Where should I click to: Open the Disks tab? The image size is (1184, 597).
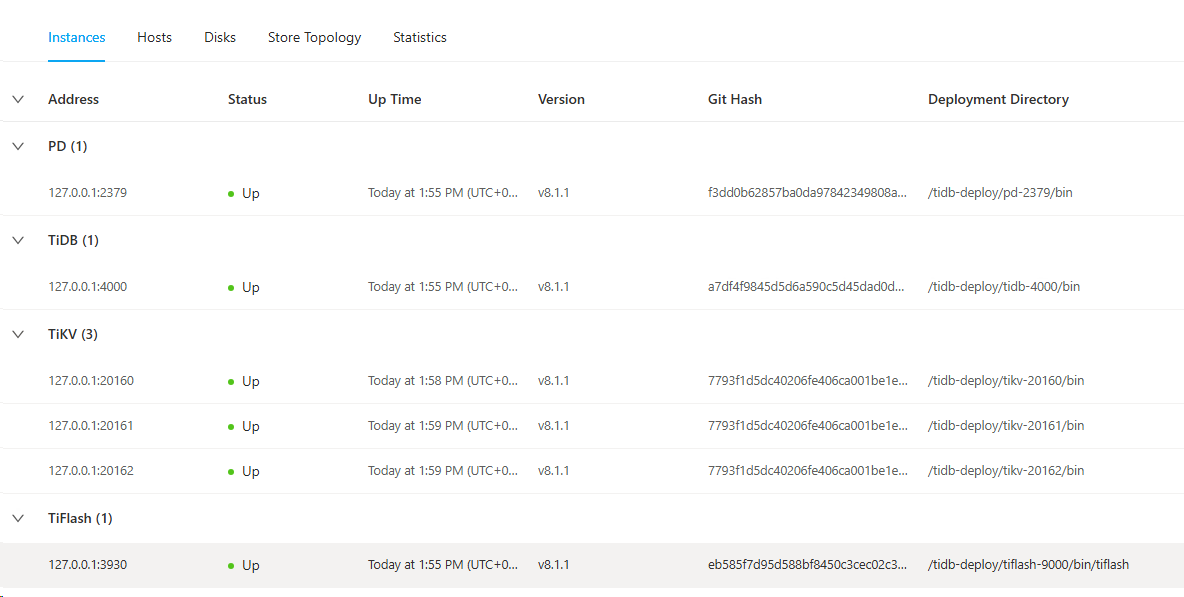pyautogui.click(x=220, y=37)
